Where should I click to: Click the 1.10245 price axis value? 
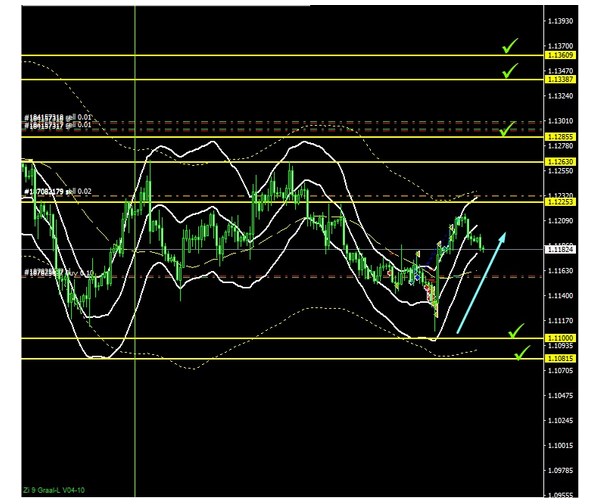[560, 420]
